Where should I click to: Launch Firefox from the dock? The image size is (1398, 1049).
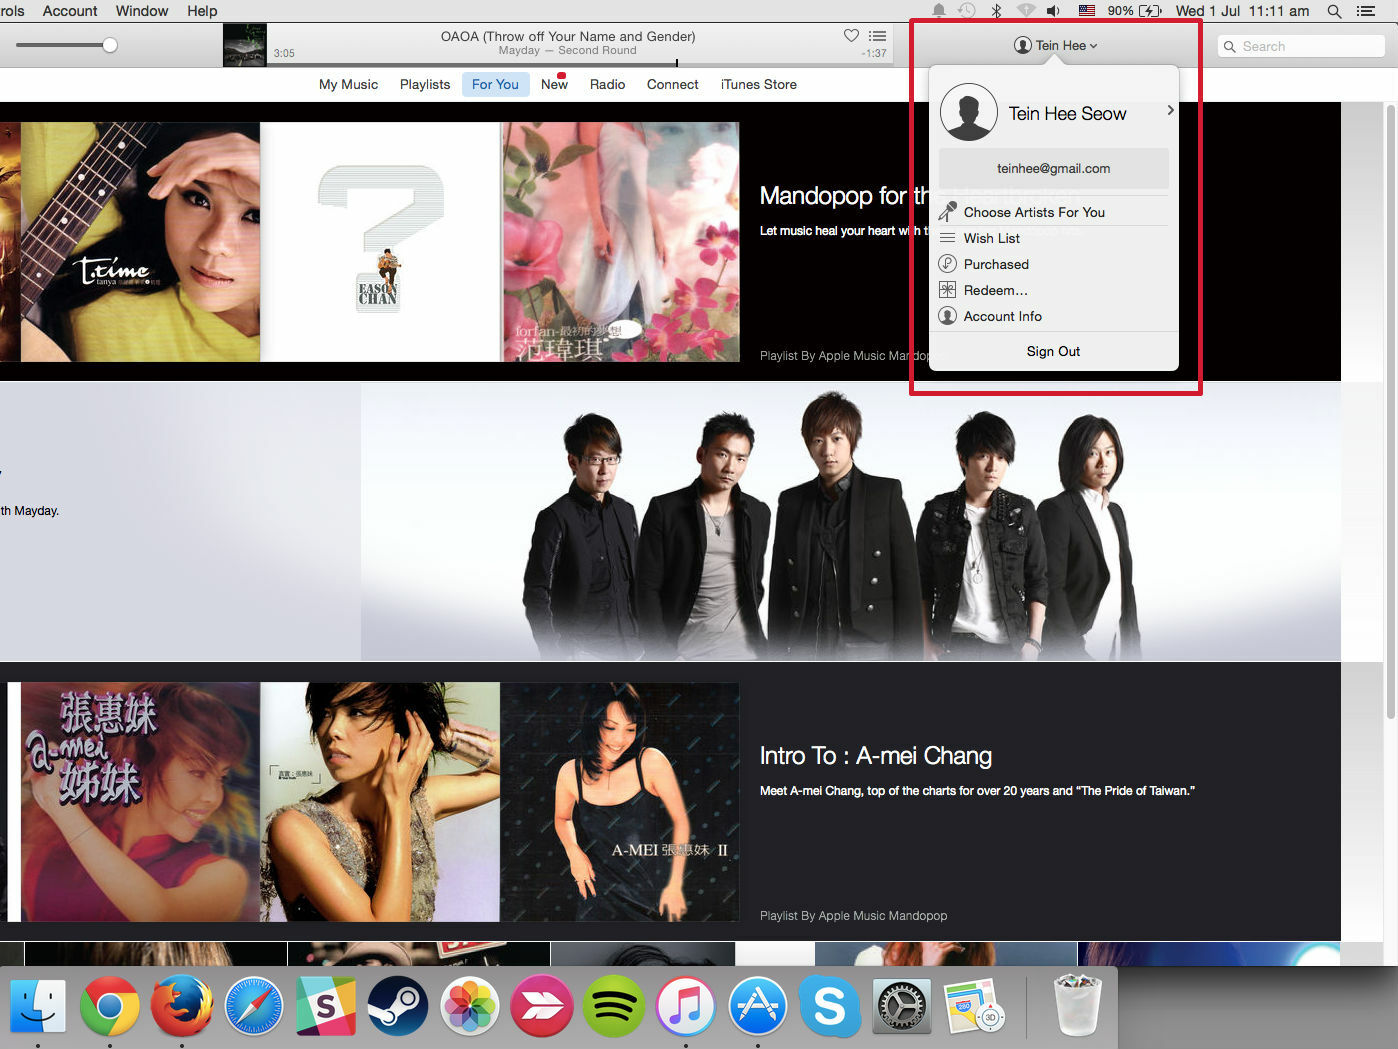click(182, 1006)
